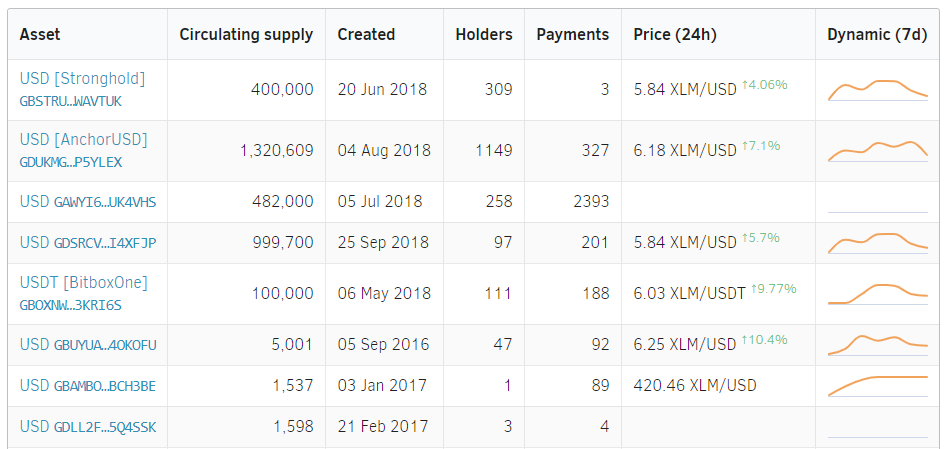Click the 420.46 XLM/USD price cell
Viewport: 949px width, 449px height.
click(x=695, y=386)
